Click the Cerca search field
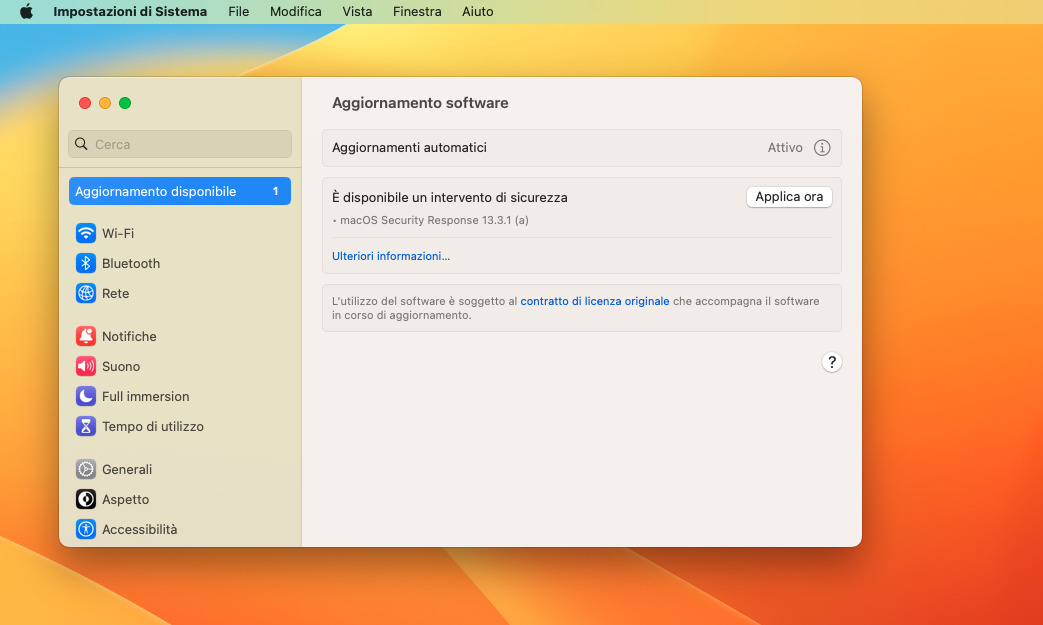1043x625 pixels. click(180, 144)
